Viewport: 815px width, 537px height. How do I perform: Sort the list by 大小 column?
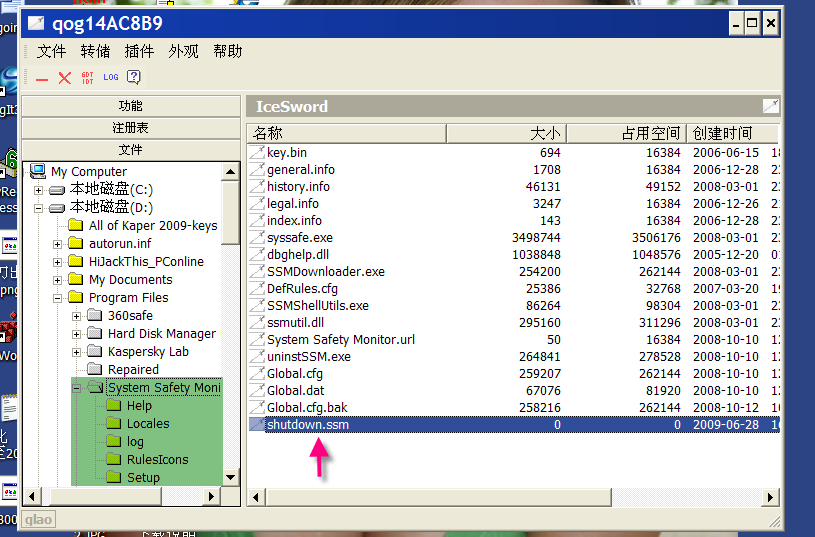[506, 134]
